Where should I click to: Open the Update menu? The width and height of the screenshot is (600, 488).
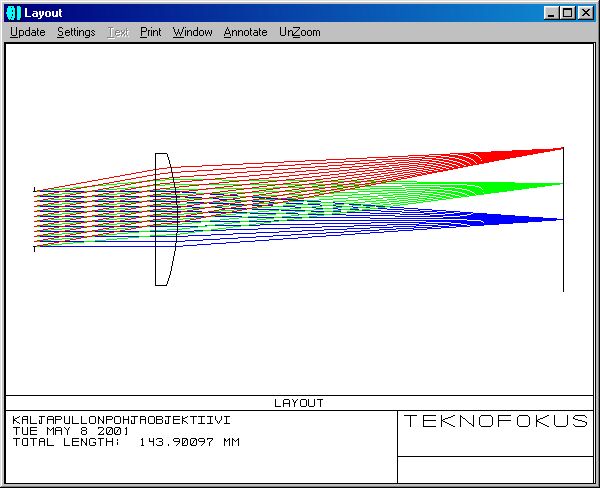click(x=27, y=32)
